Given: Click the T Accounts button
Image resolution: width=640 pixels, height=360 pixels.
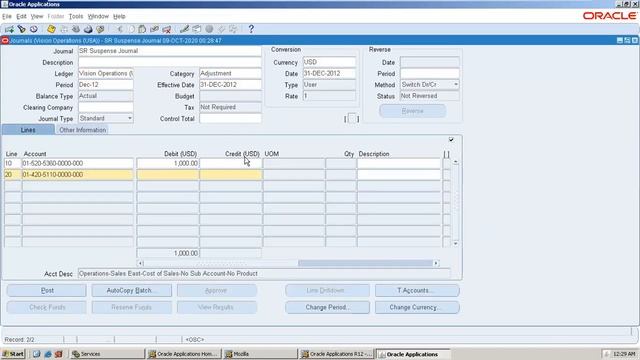Looking at the screenshot, I should [x=417, y=291].
